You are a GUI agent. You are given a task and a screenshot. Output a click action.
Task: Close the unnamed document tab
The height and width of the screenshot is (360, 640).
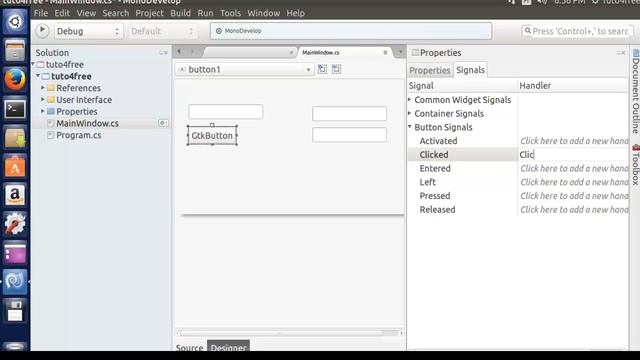[x=291, y=52]
